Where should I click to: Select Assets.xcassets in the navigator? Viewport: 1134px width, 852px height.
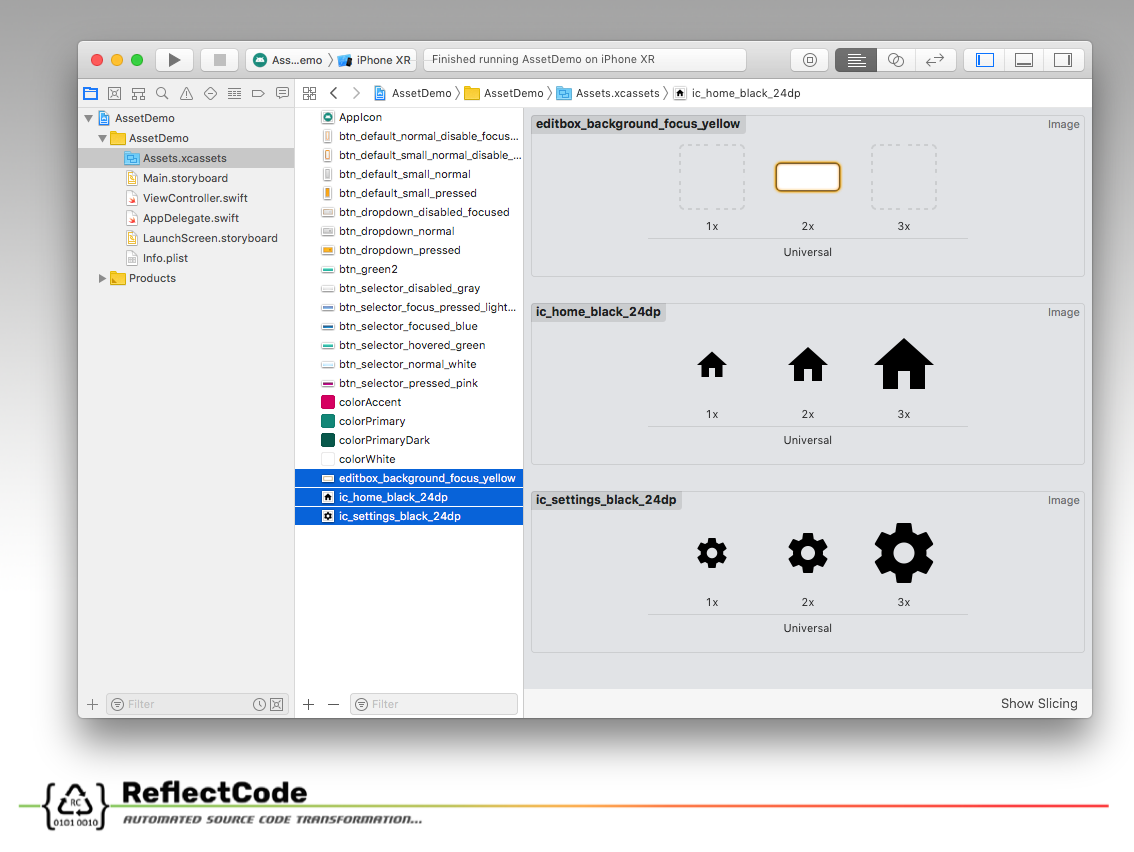click(186, 158)
